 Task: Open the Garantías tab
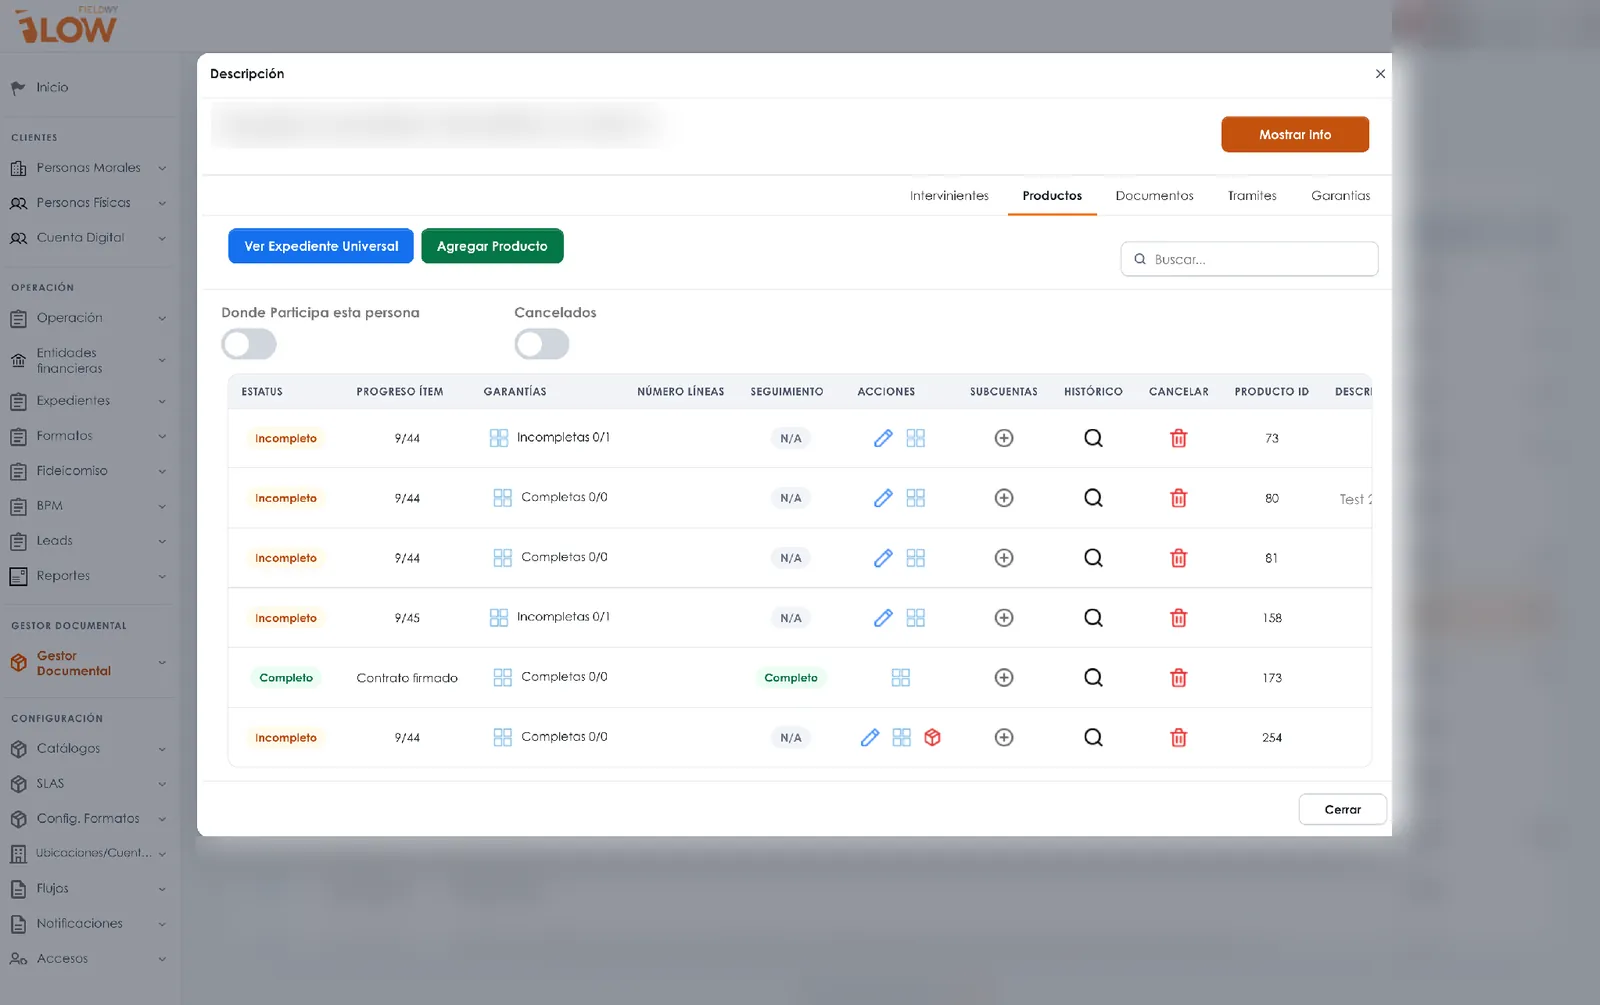(1340, 196)
